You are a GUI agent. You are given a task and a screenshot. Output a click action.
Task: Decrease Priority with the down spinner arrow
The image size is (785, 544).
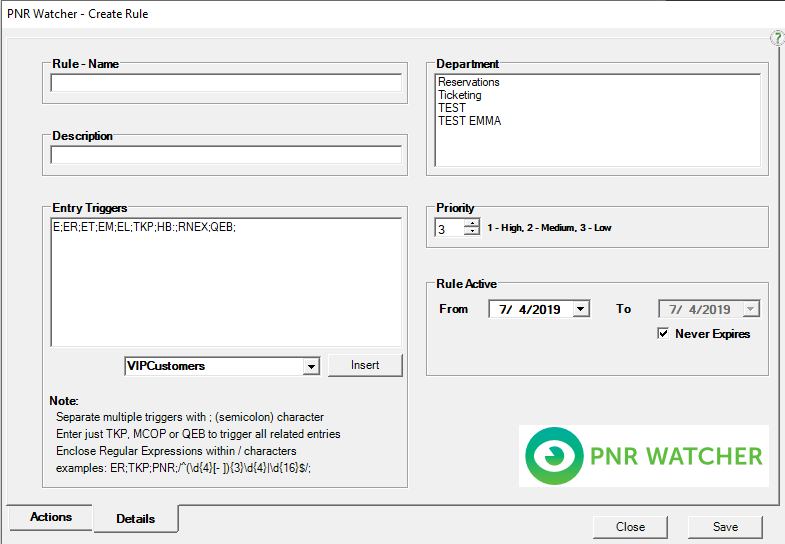coord(472,231)
